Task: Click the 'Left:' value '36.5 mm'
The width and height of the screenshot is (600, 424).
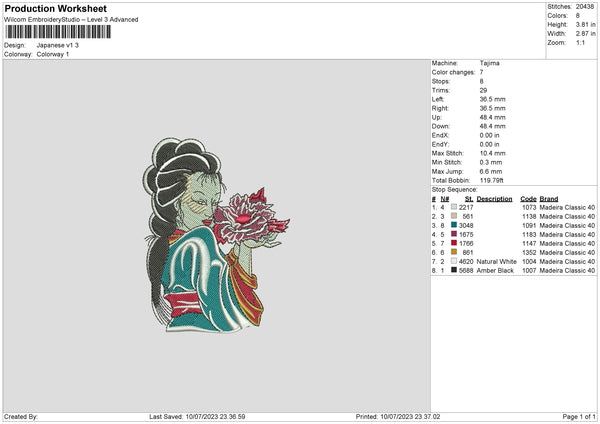Action: point(492,99)
